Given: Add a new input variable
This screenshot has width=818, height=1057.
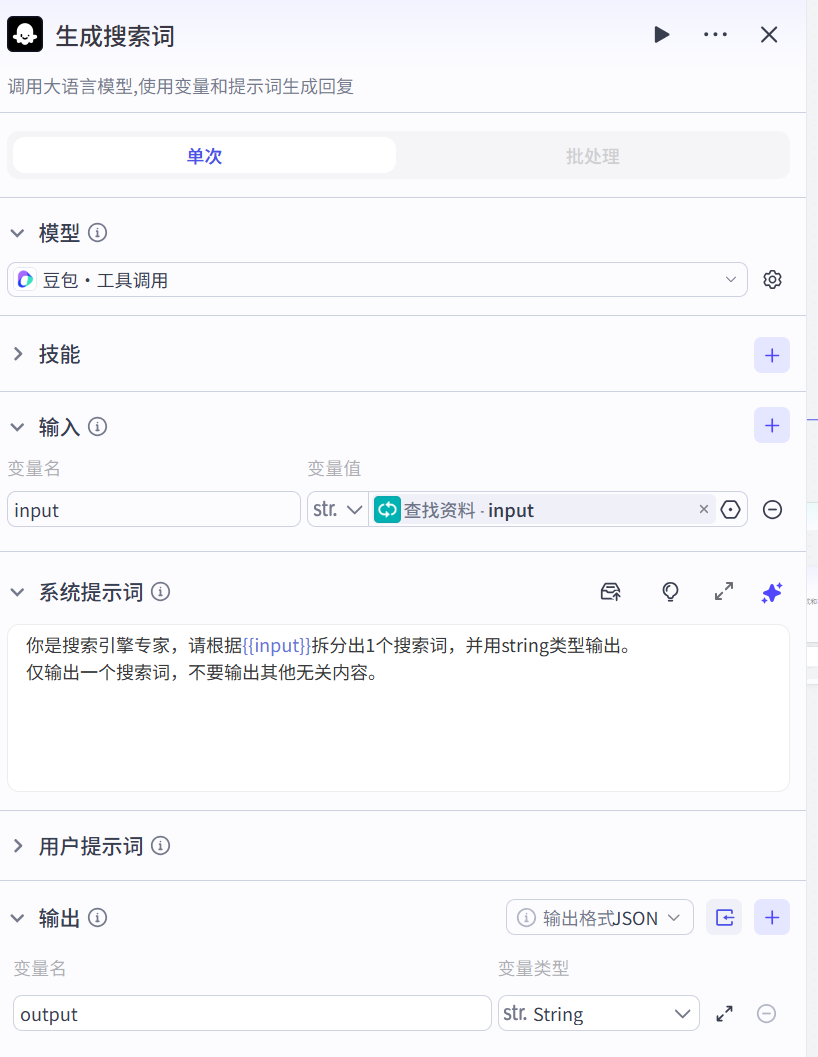Looking at the screenshot, I should [x=771, y=425].
